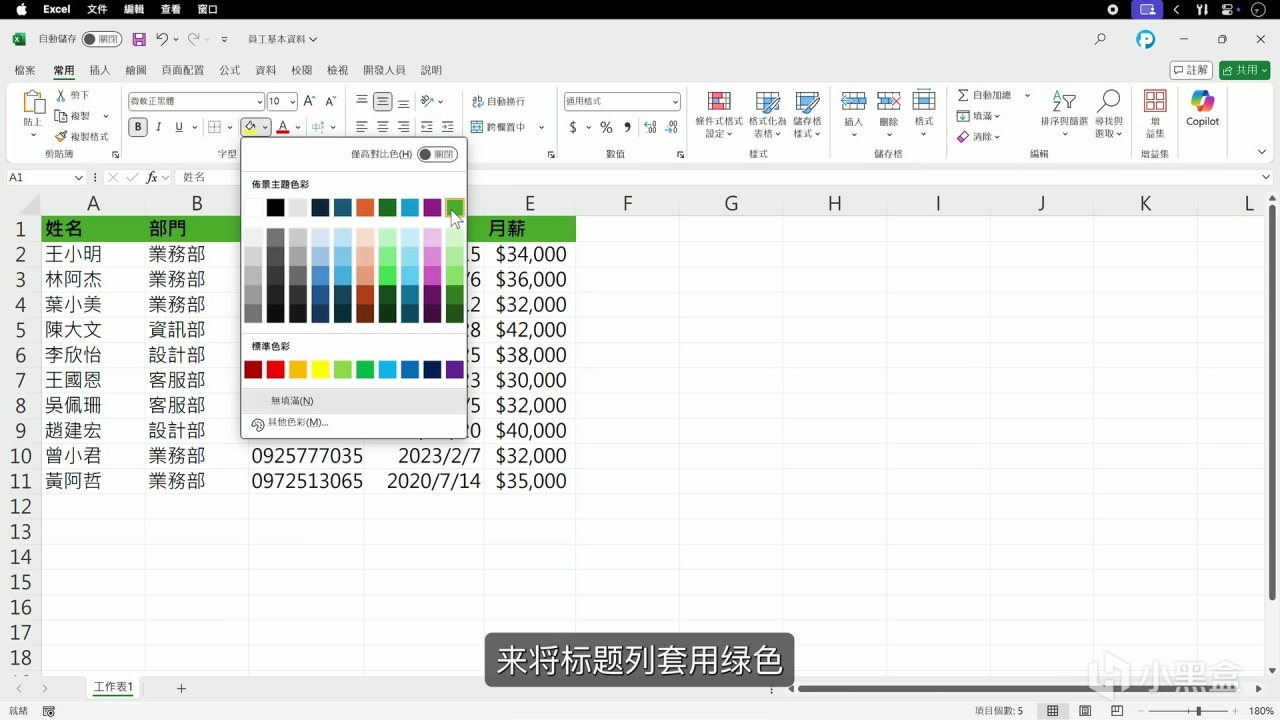
Task: Collapse the ribbon with the chevron
Action: (1262, 152)
